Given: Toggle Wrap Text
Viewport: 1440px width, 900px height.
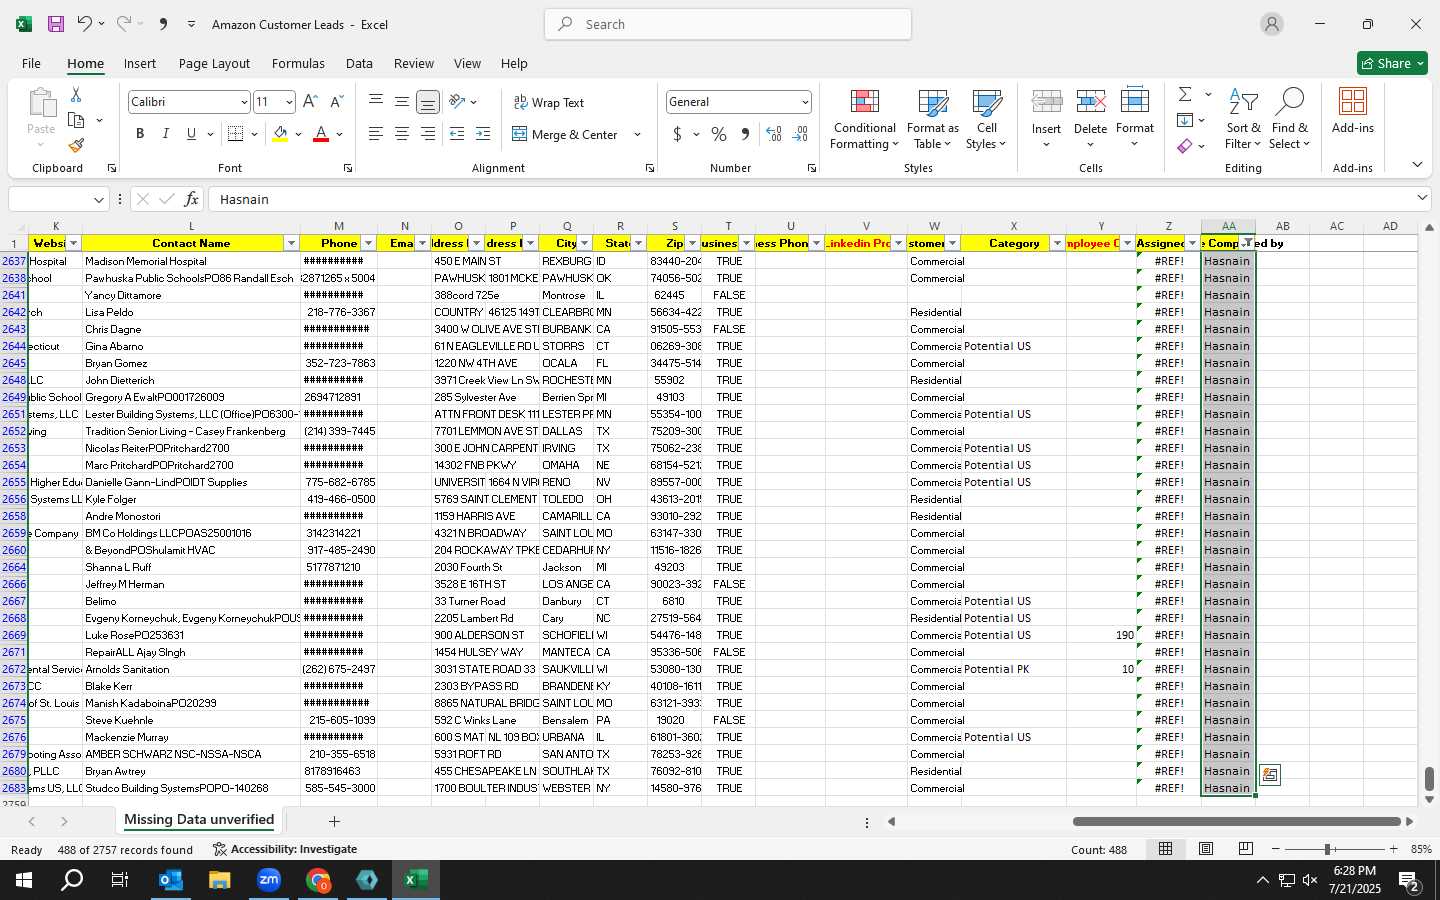Looking at the screenshot, I should 549,103.
